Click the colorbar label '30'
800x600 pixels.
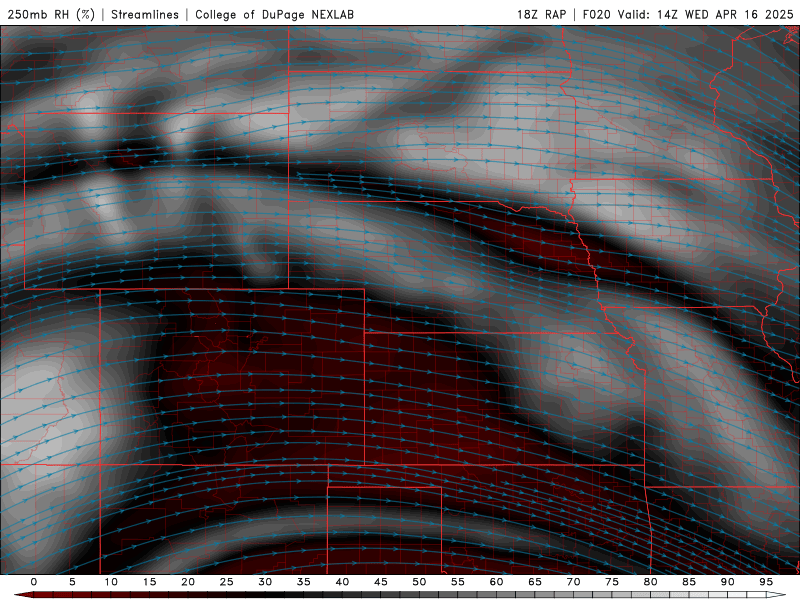265,582
